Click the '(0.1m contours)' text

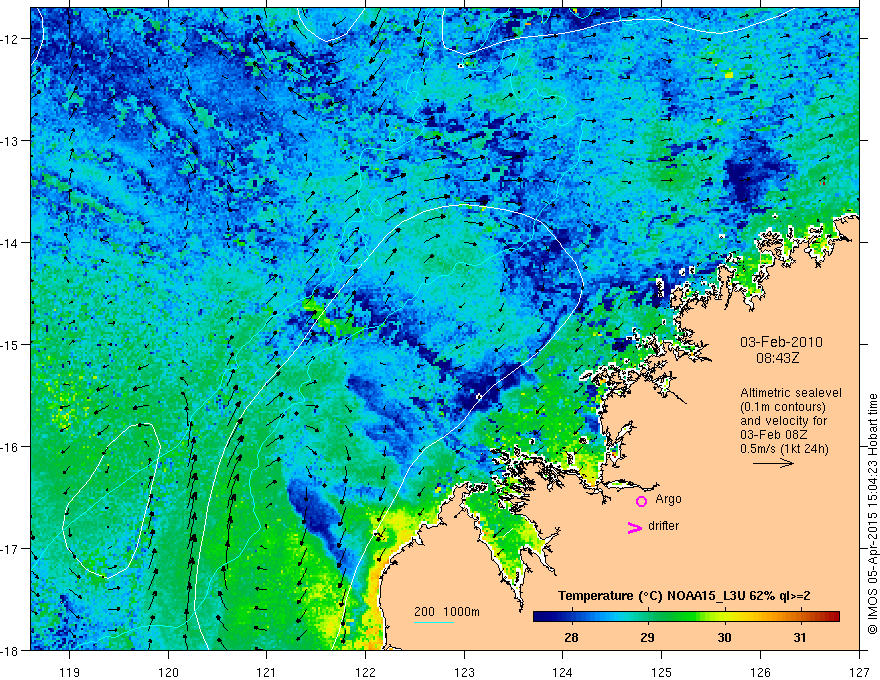point(783,407)
